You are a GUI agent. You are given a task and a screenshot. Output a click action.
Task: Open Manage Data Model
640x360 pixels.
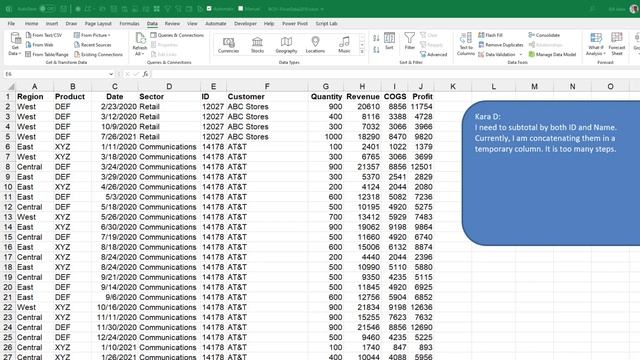(x=552, y=54)
